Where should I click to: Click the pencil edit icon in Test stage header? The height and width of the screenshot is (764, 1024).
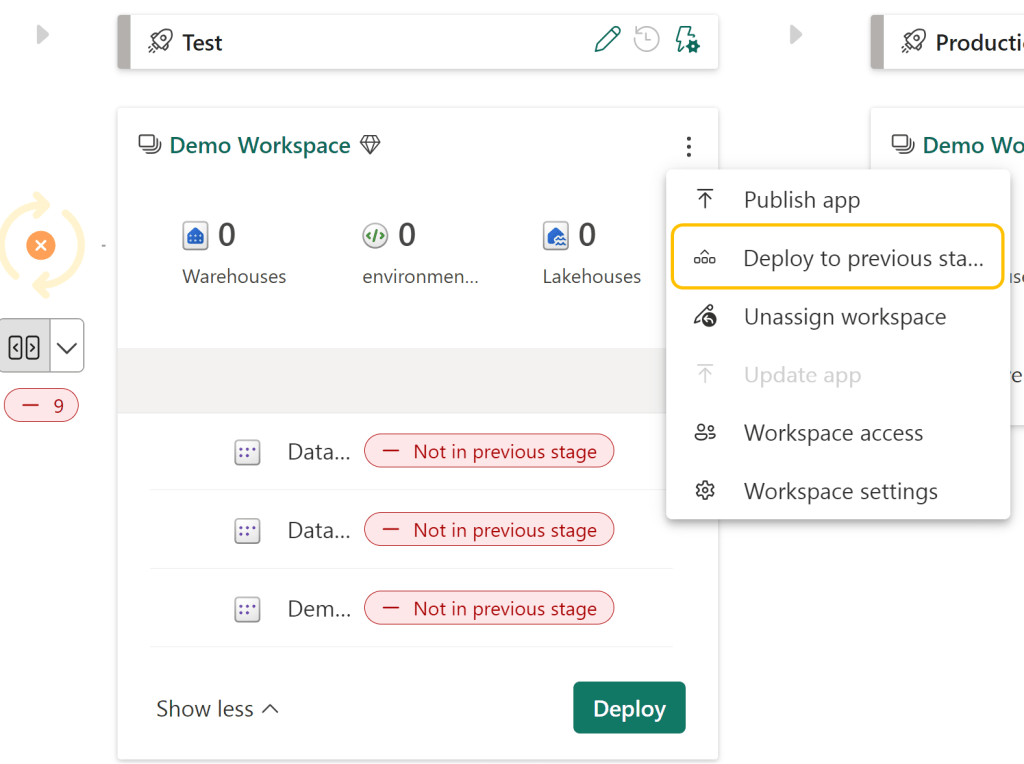(x=607, y=40)
